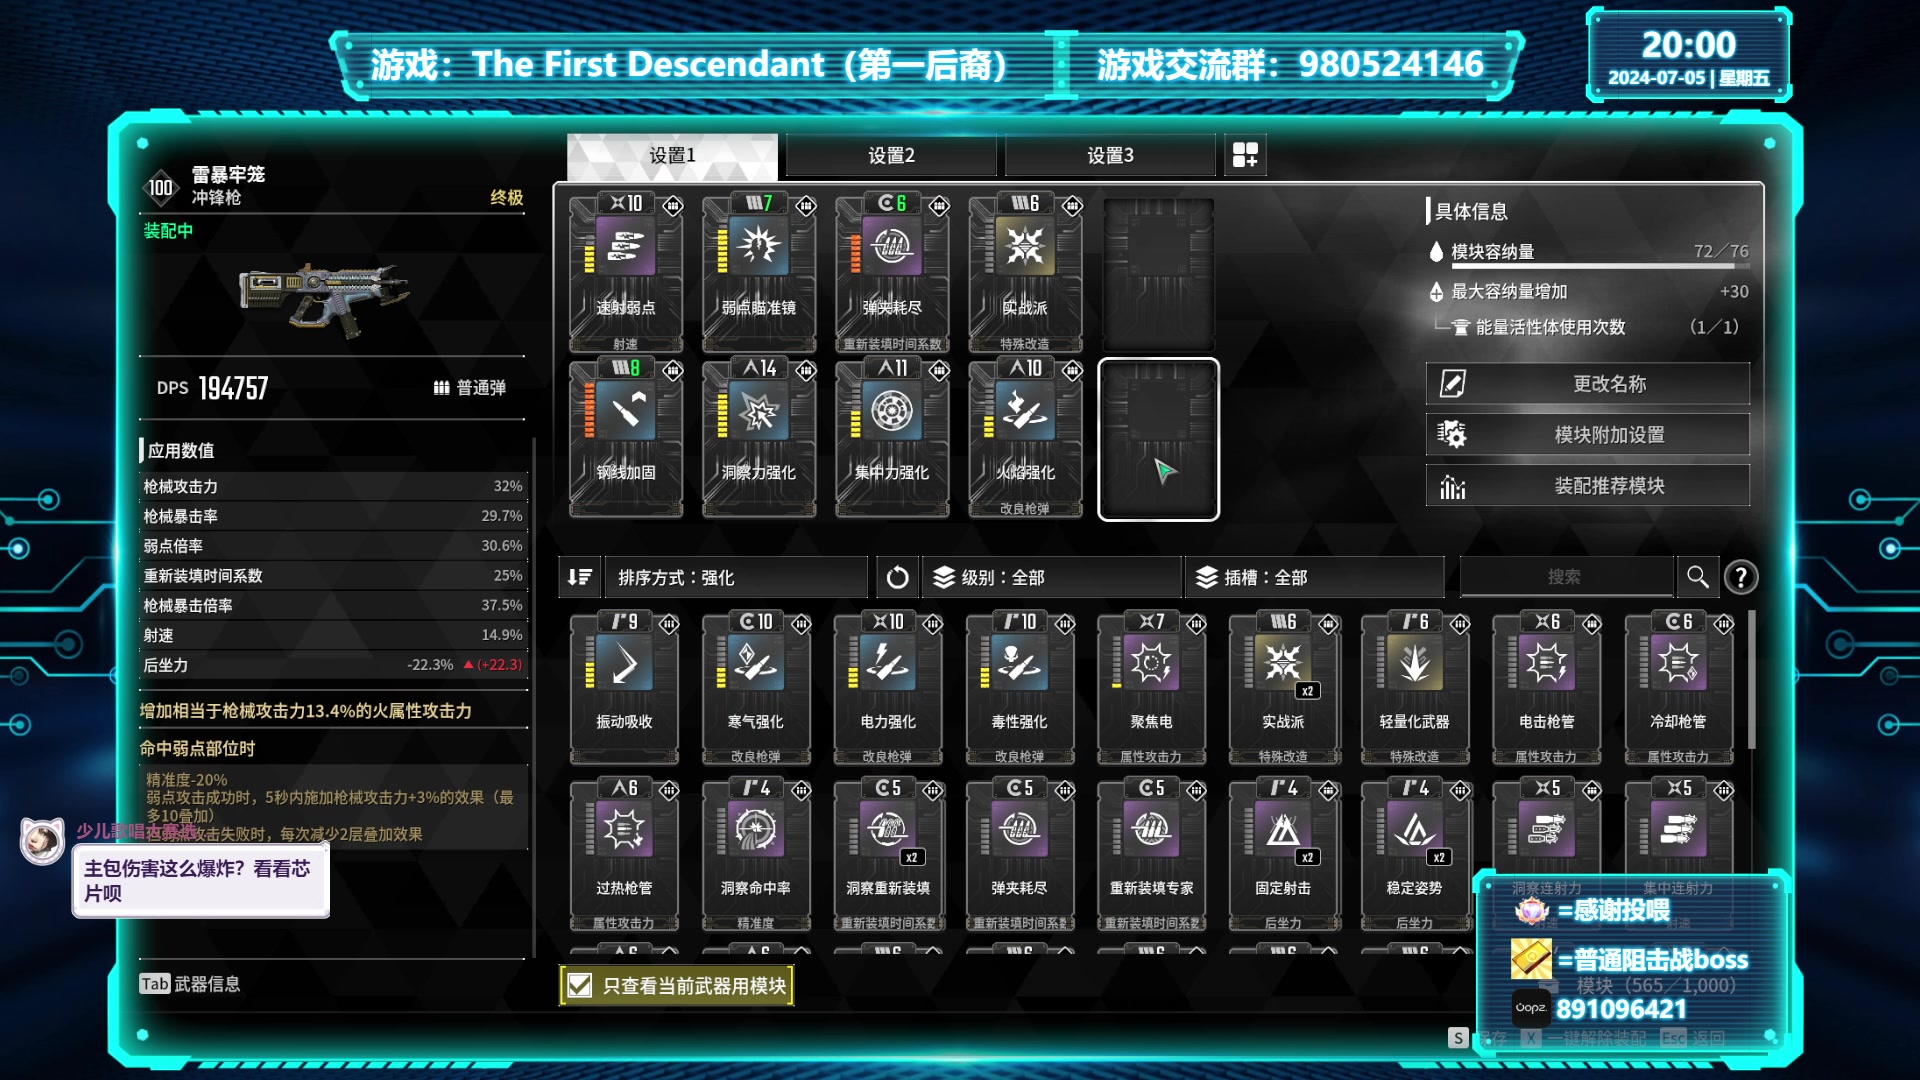Click 装配推荐模块 button
Image resolution: width=1920 pixels, height=1080 pixels.
coord(1588,486)
